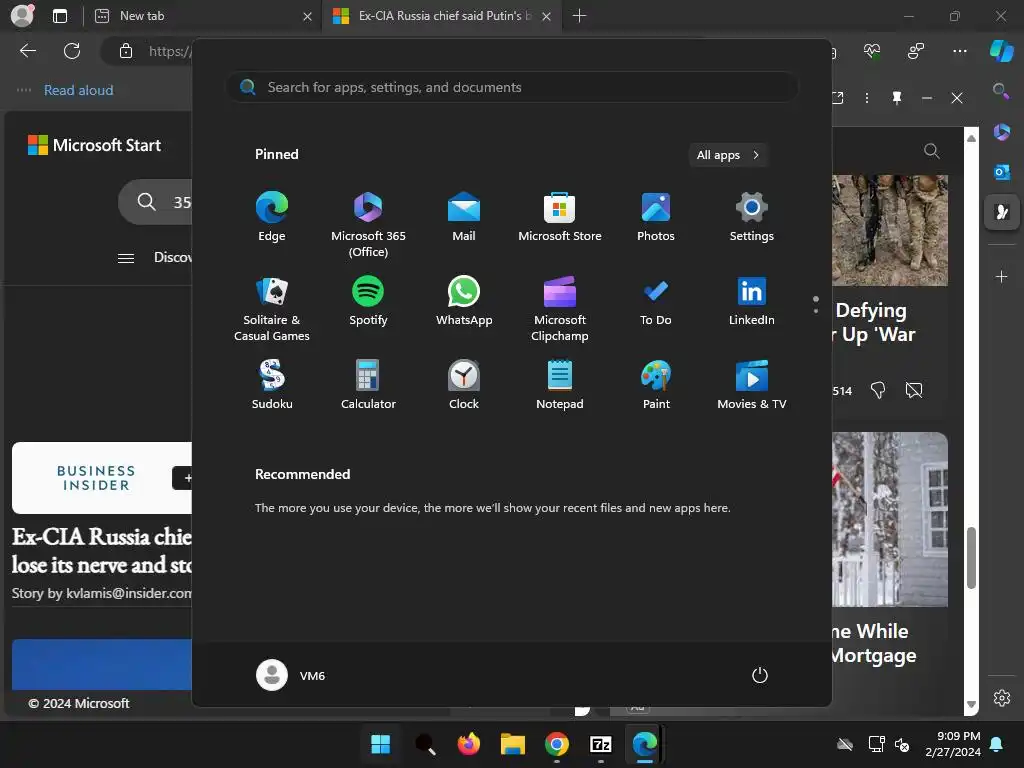The height and width of the screenshot is (768, 1024).
Task: Pin the sidebar pane
Action: point(897,98)
